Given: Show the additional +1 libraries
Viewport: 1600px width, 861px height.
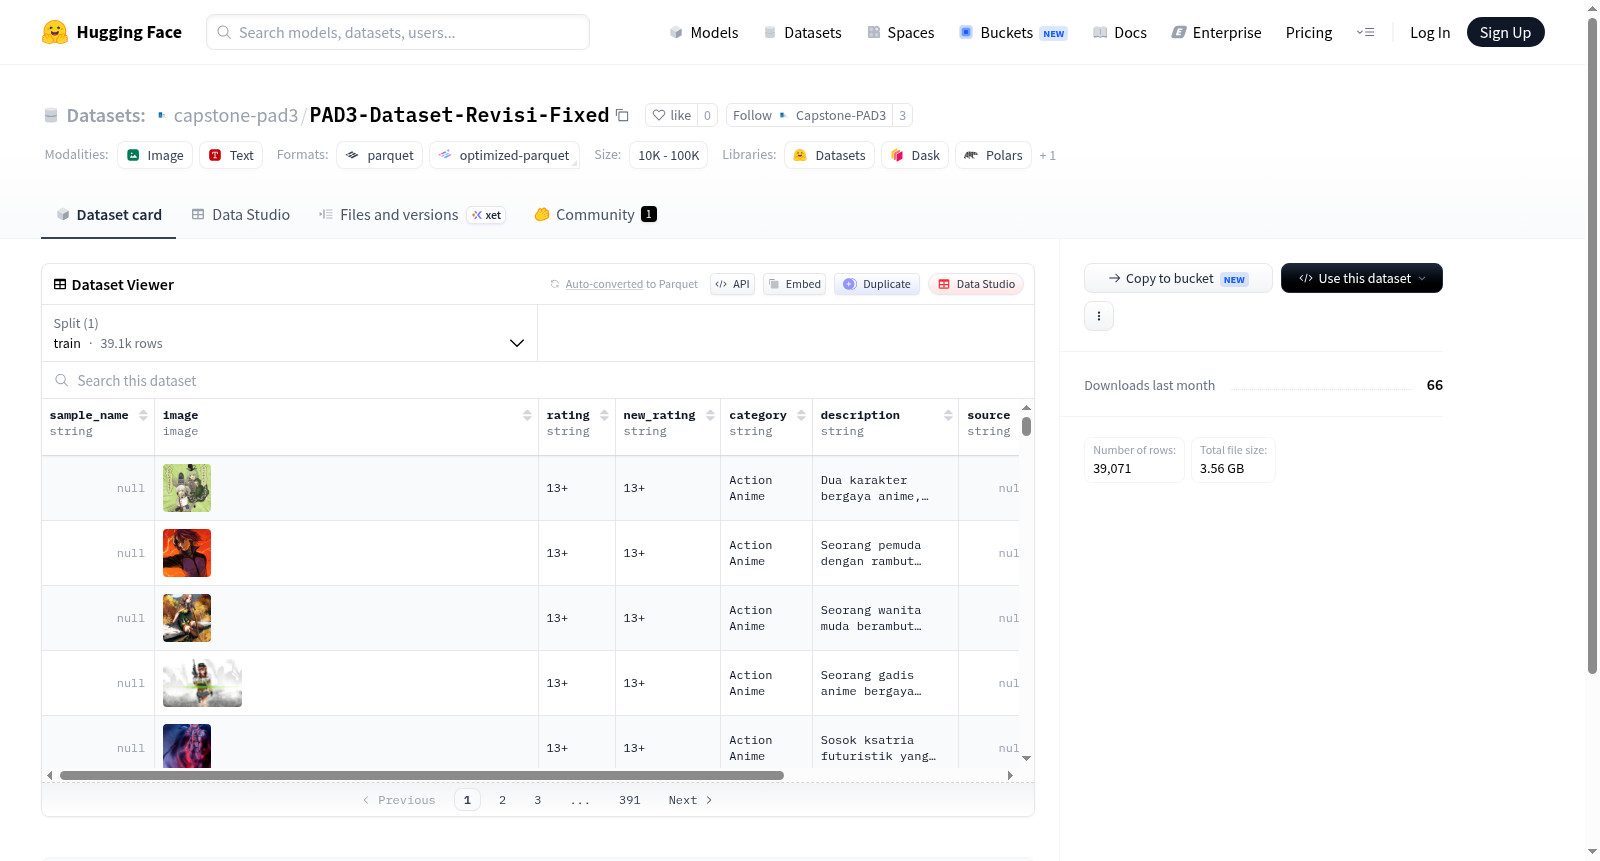Looking at the screenshot, I should (1047, 155).
